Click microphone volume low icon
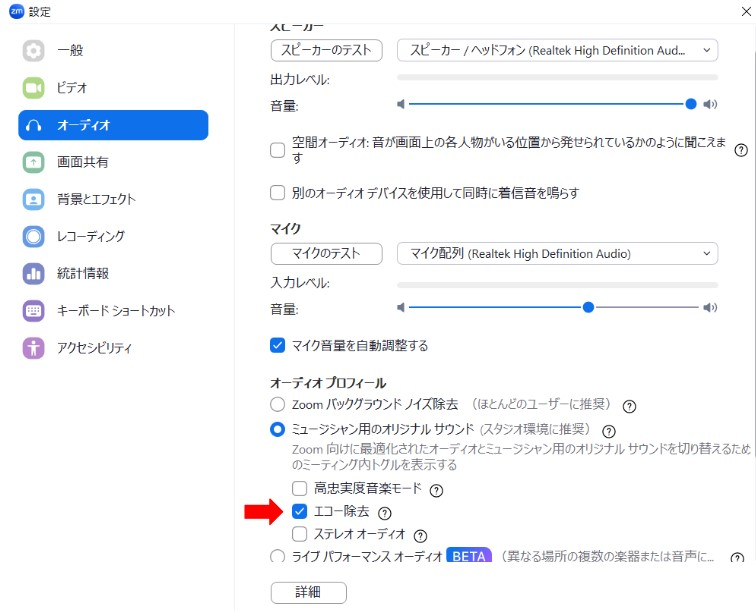The image size is (756, 611). (401, 308)
